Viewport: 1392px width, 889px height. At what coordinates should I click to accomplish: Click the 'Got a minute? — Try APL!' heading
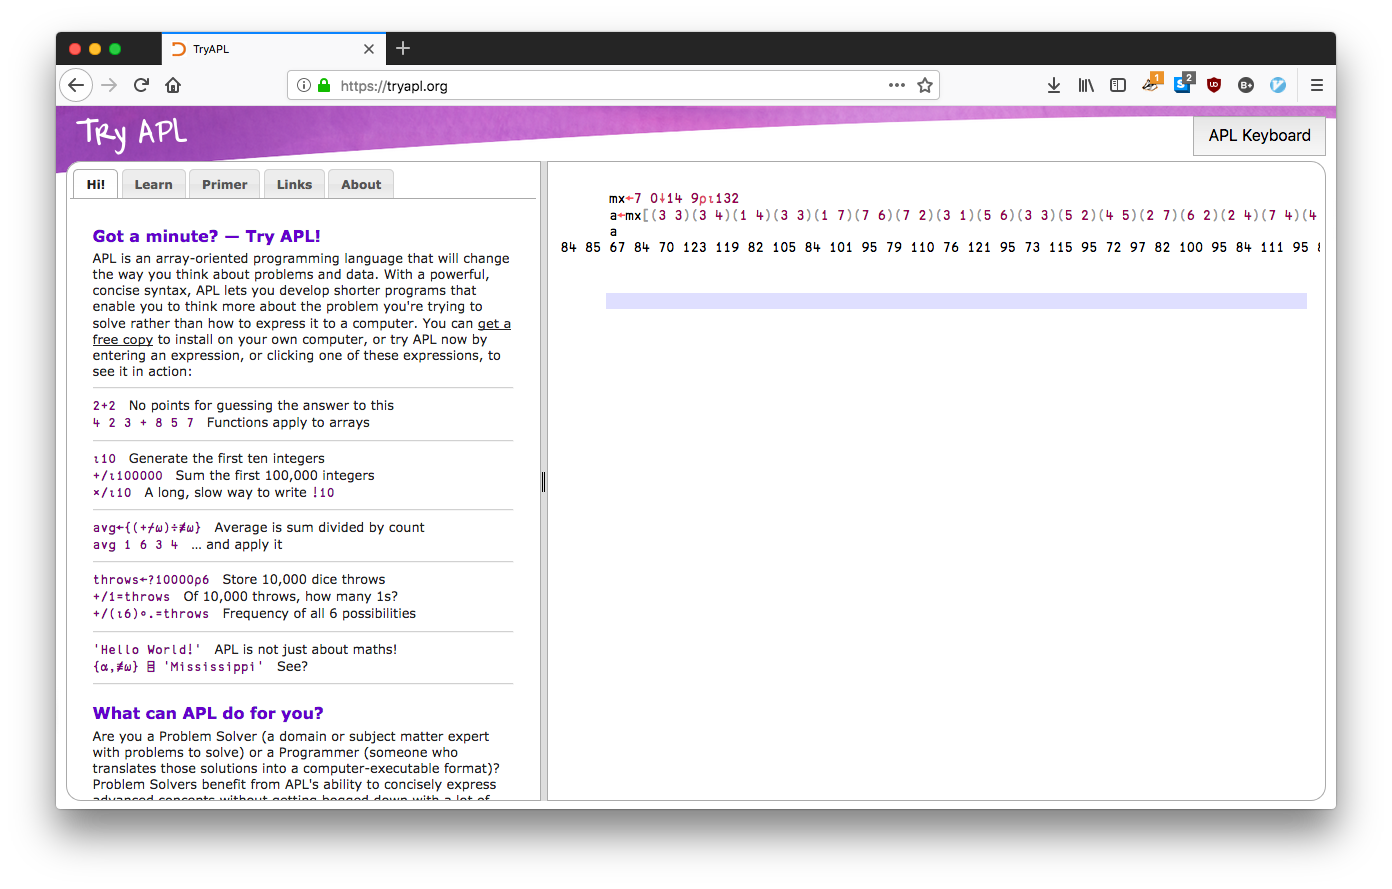207,236
